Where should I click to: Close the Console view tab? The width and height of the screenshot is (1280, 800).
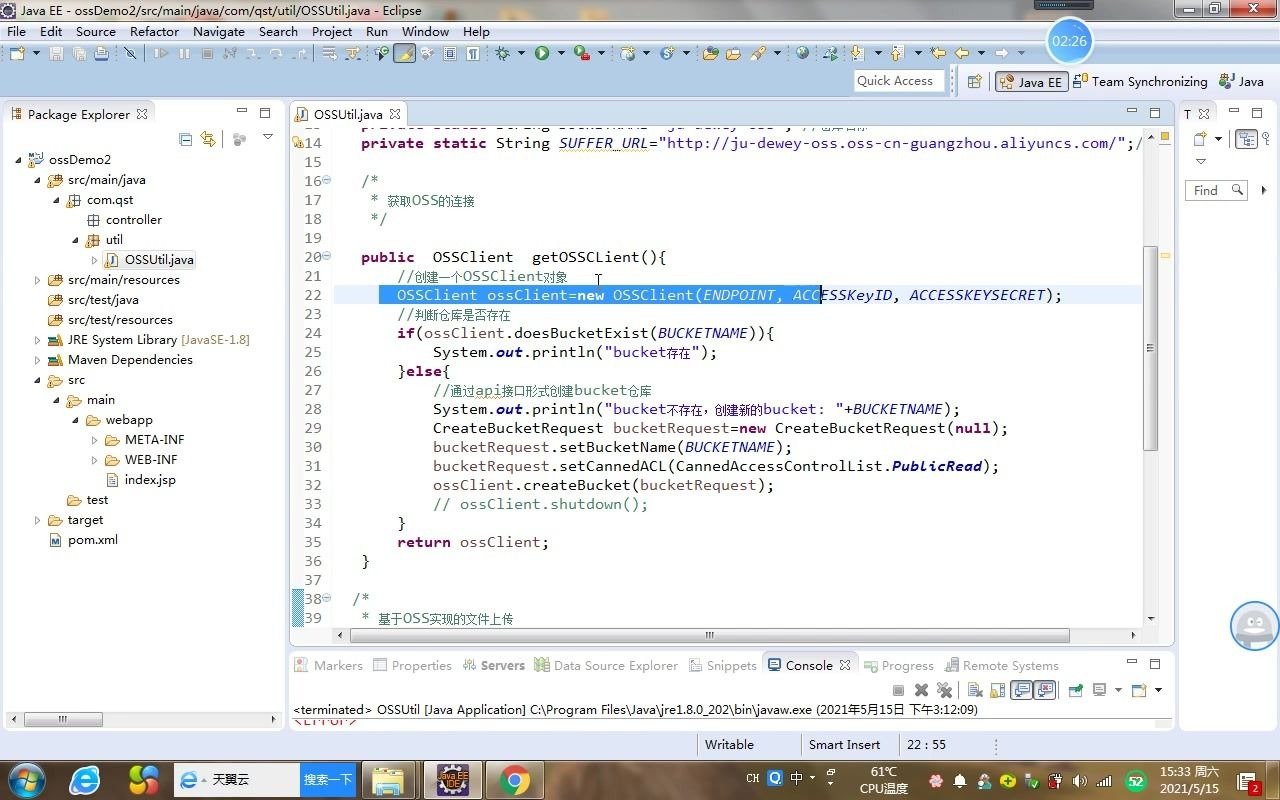(845, 665)
